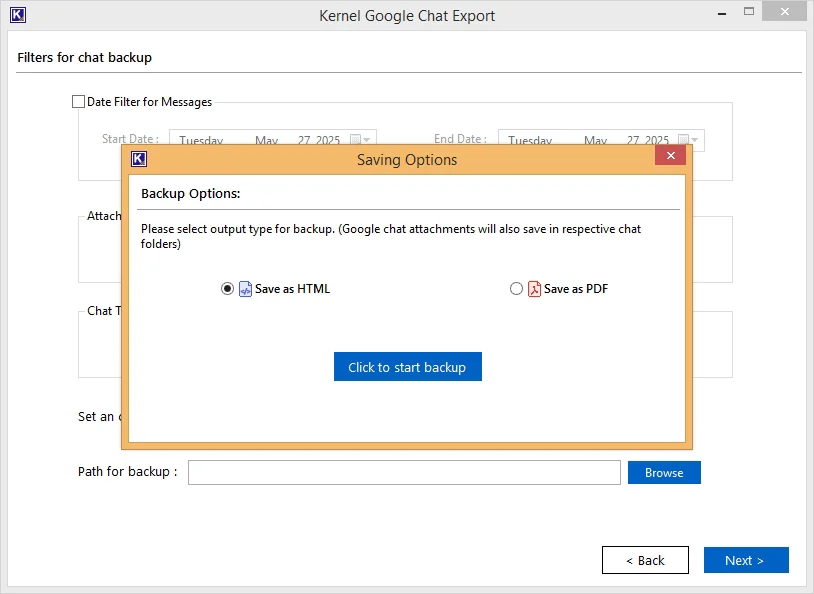Start the backup with Click to start backup
The width and height of the screenshot is (814, 594).
[x=408, y=367]
